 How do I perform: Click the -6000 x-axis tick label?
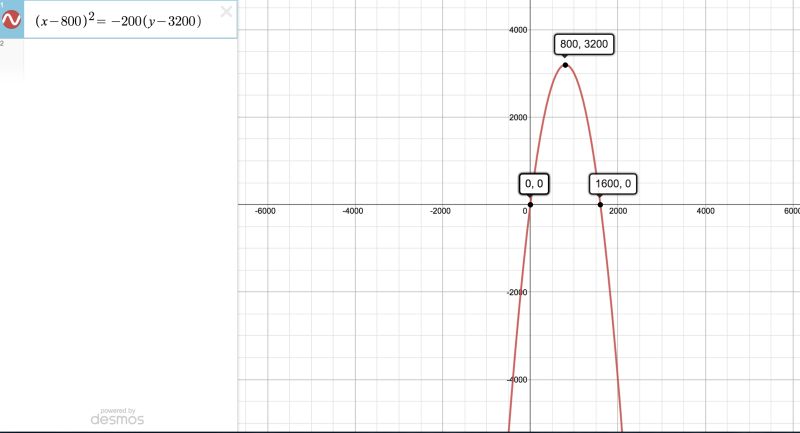click(265, 211)
